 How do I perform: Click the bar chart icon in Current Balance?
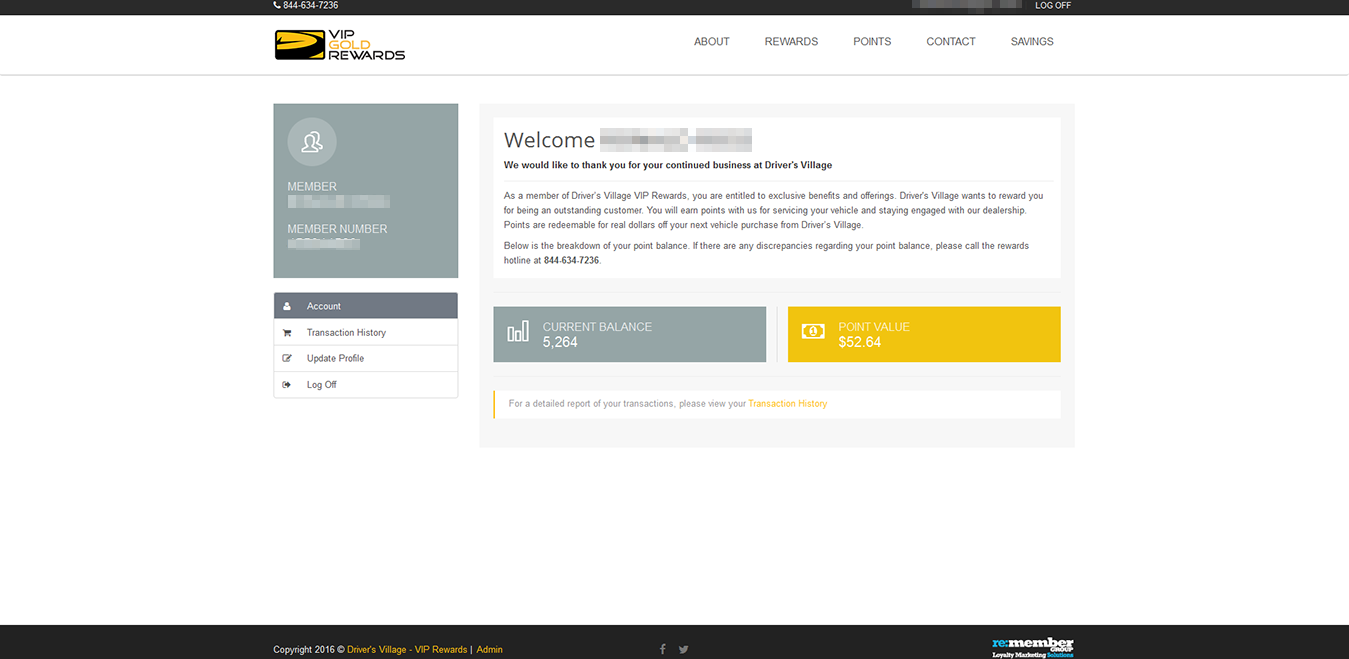518,332
